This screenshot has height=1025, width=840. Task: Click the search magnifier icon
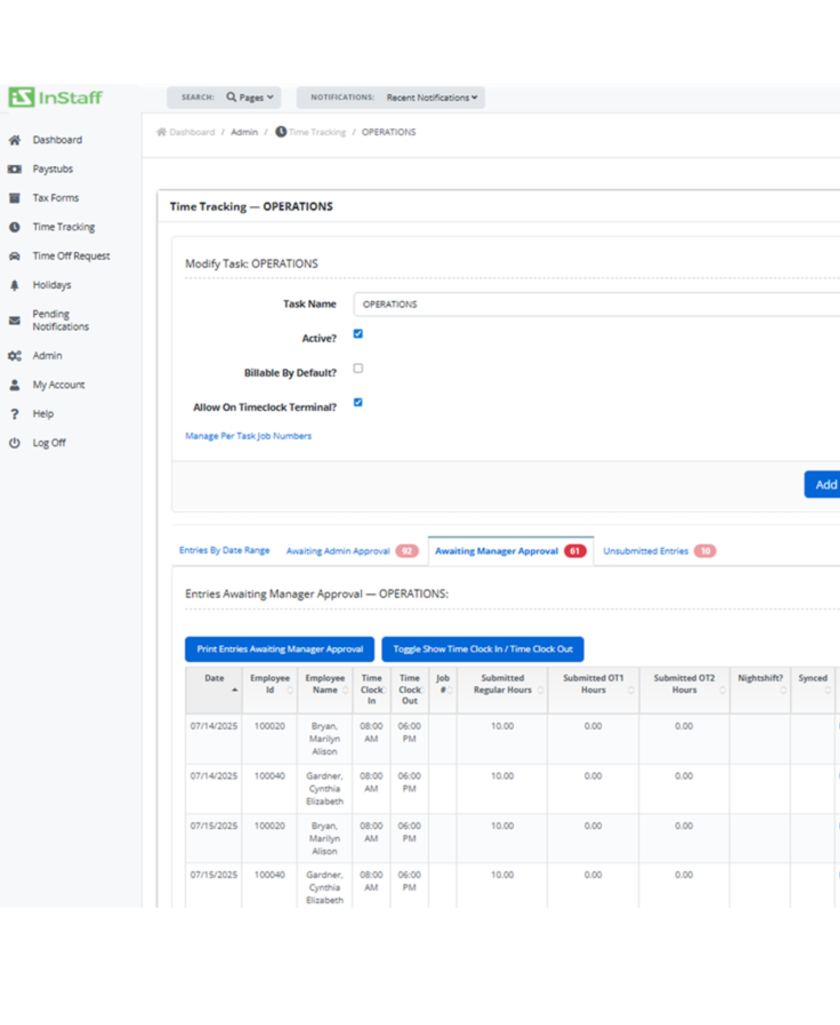coord(231,97)
